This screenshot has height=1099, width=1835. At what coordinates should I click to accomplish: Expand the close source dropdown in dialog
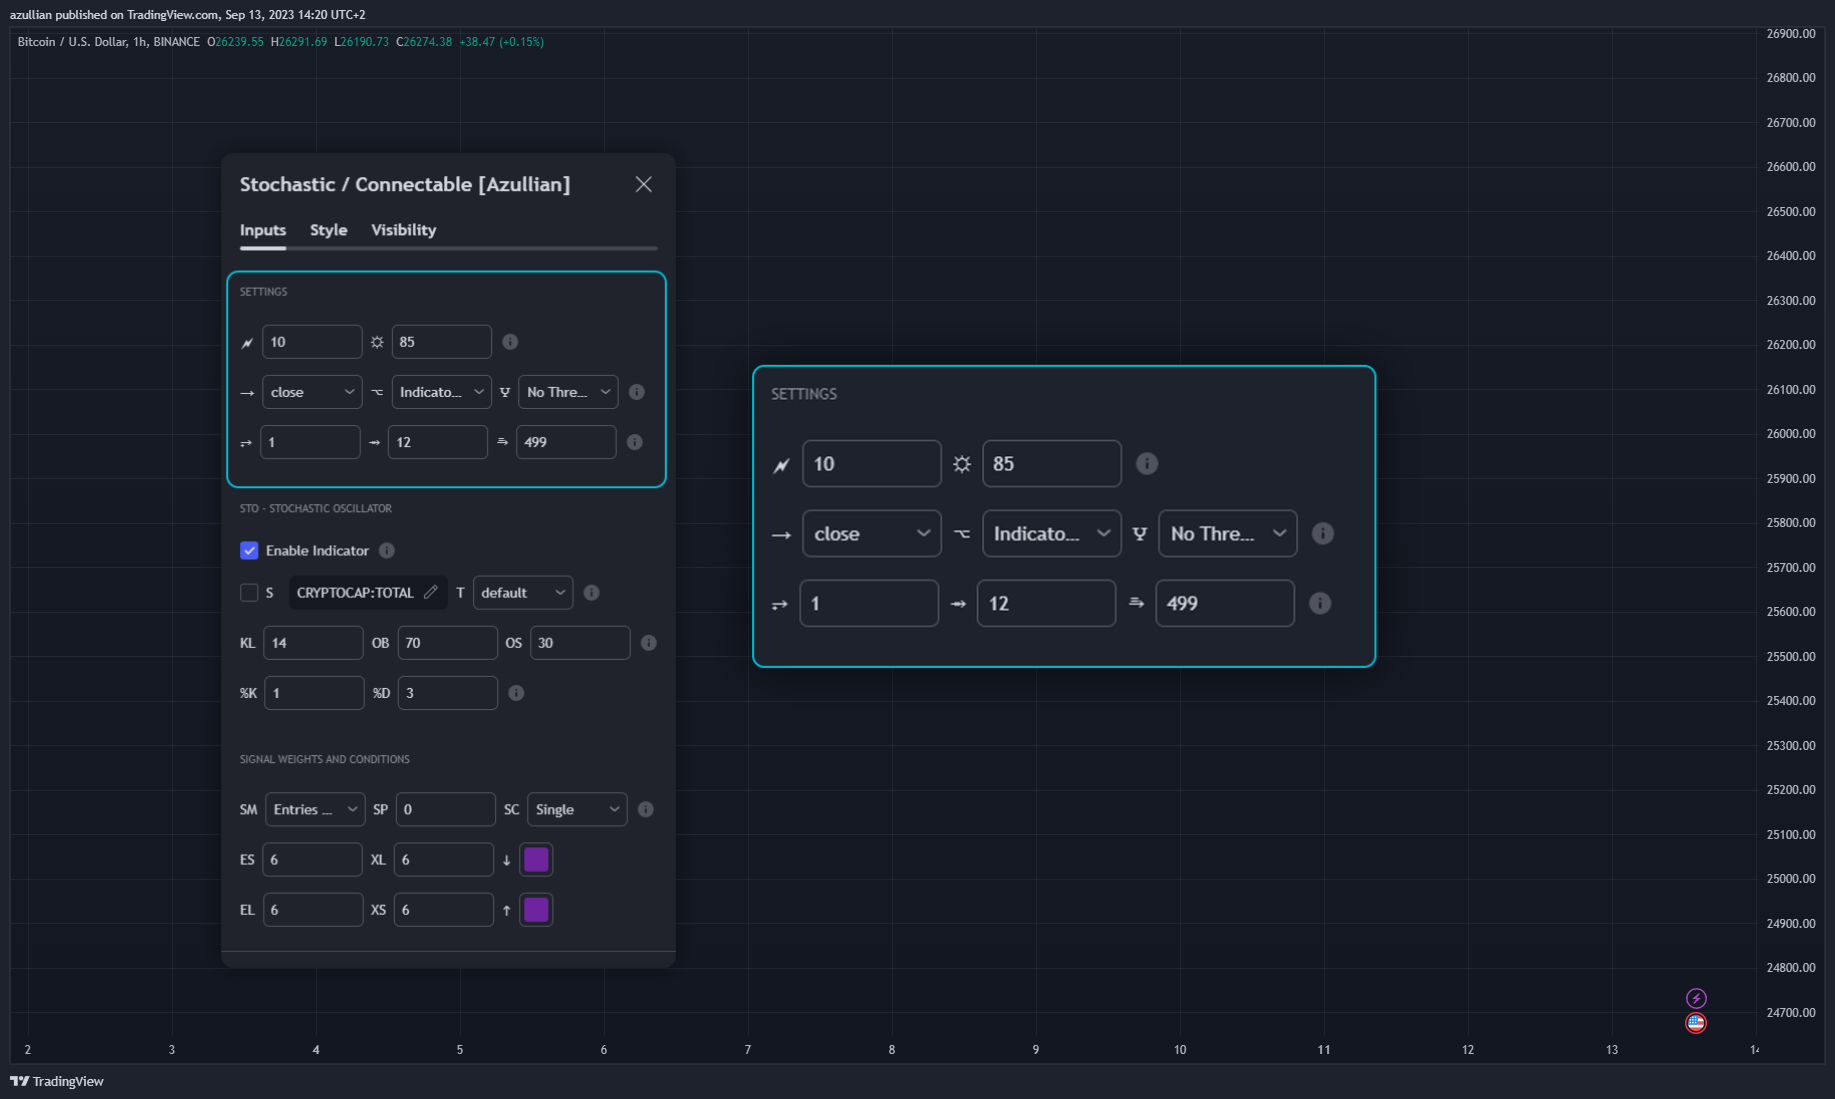click(312, 392)
